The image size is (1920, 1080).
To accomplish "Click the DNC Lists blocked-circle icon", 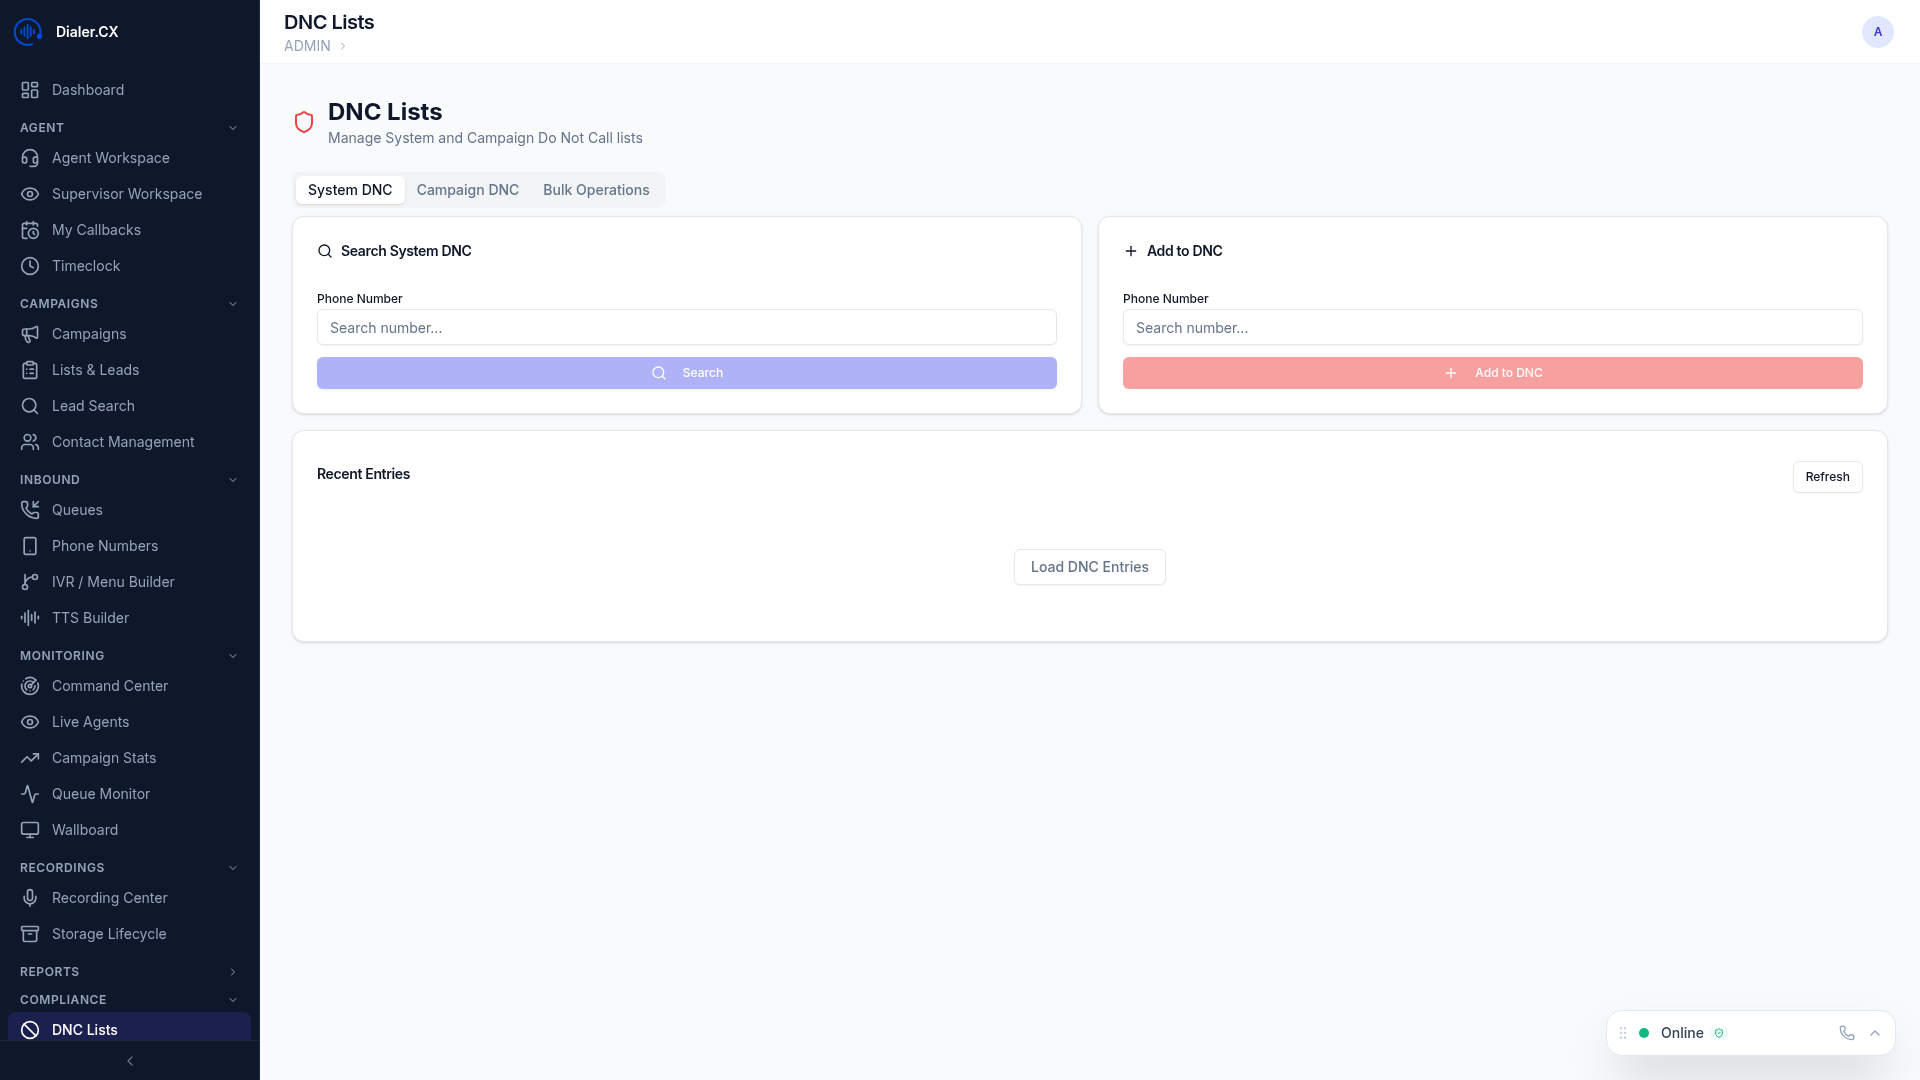I will [30, 1030].
